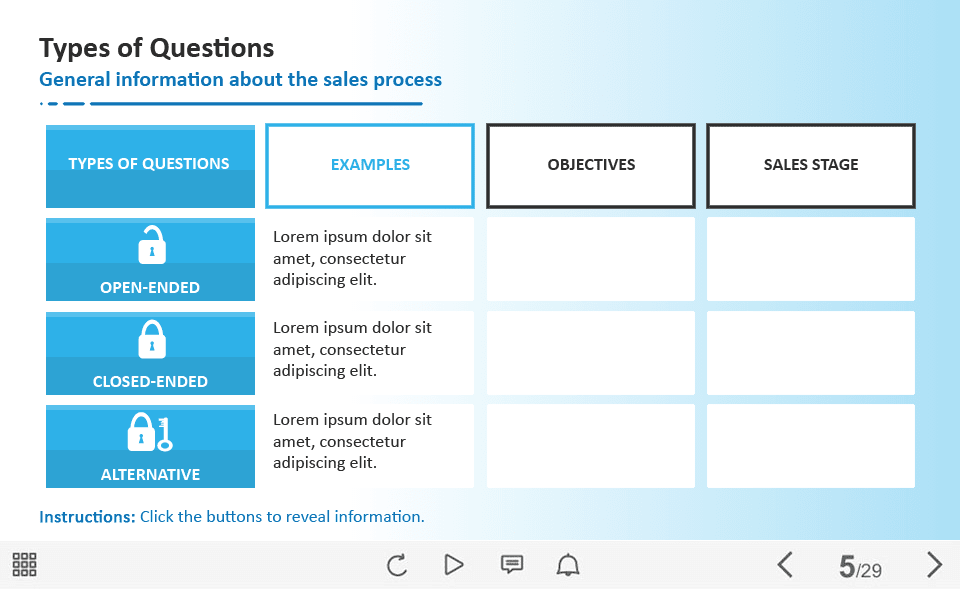Click slide counter 5/29
This screenshot has height=590, width=960.
pos(860,568)
